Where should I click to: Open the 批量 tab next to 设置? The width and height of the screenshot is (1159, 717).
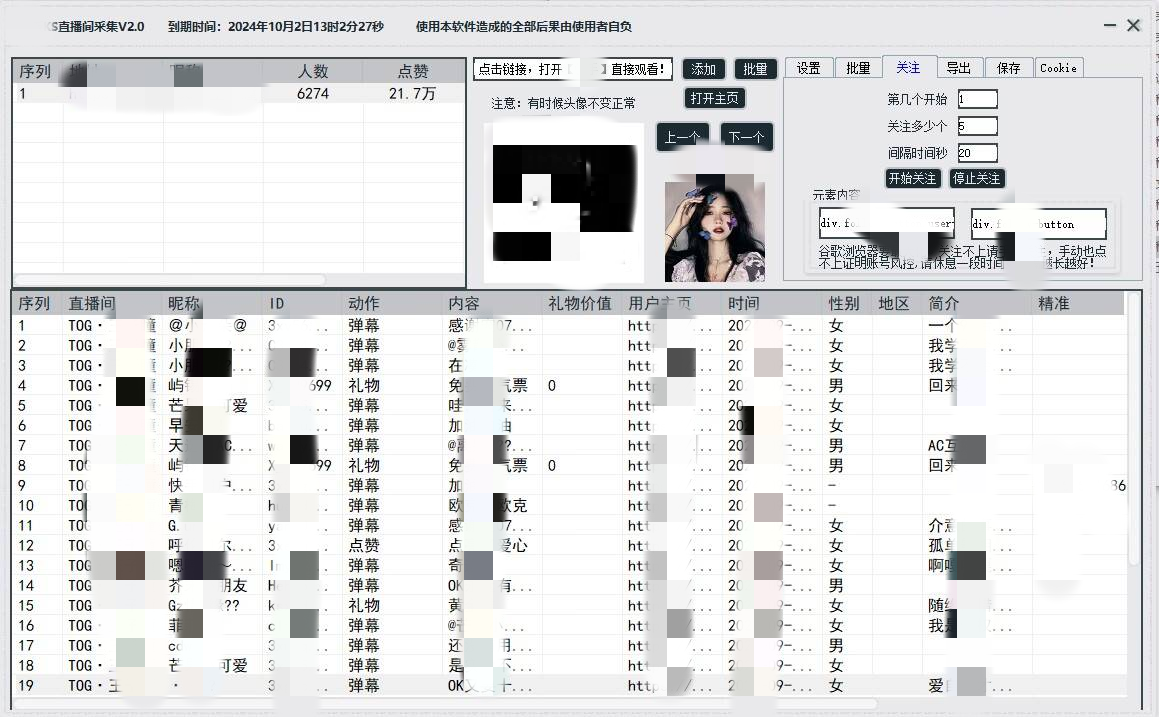[x=858, y=68]
